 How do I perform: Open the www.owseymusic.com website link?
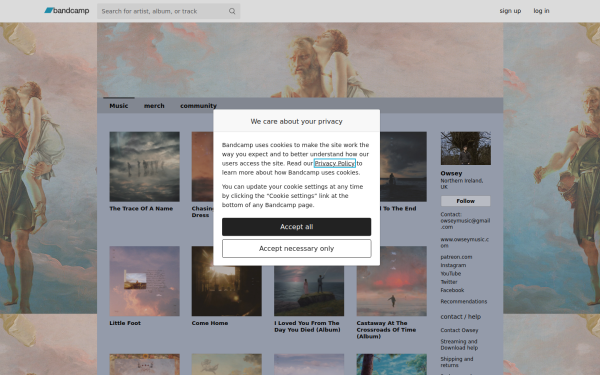(x=465, y=243)
